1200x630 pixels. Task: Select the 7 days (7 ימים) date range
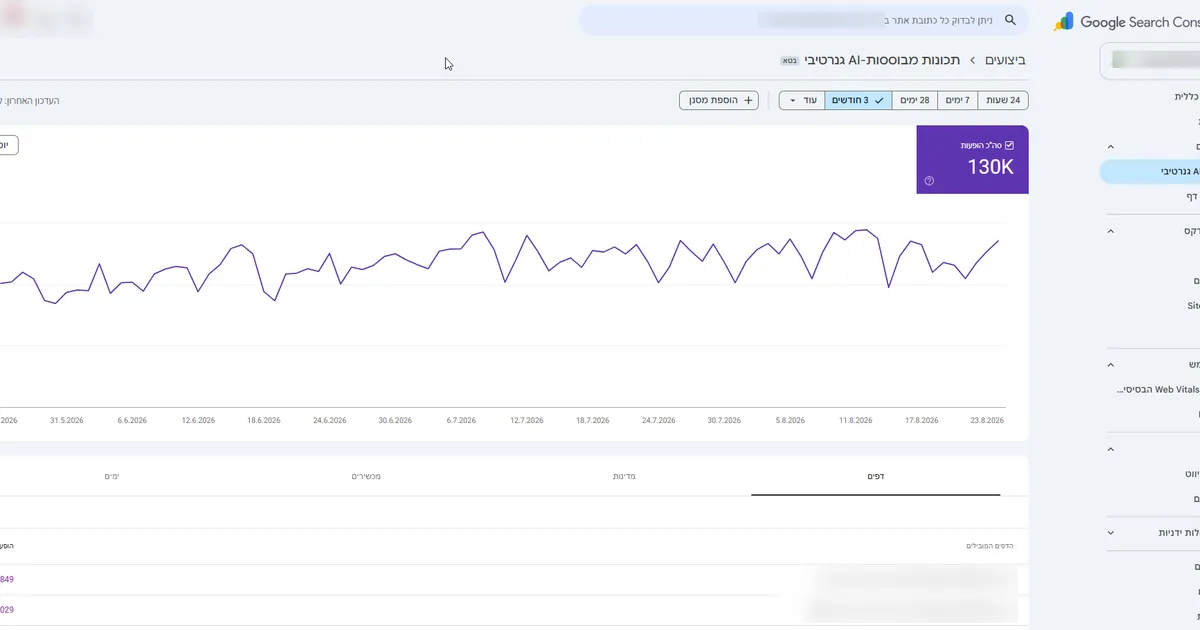[959, 100]
